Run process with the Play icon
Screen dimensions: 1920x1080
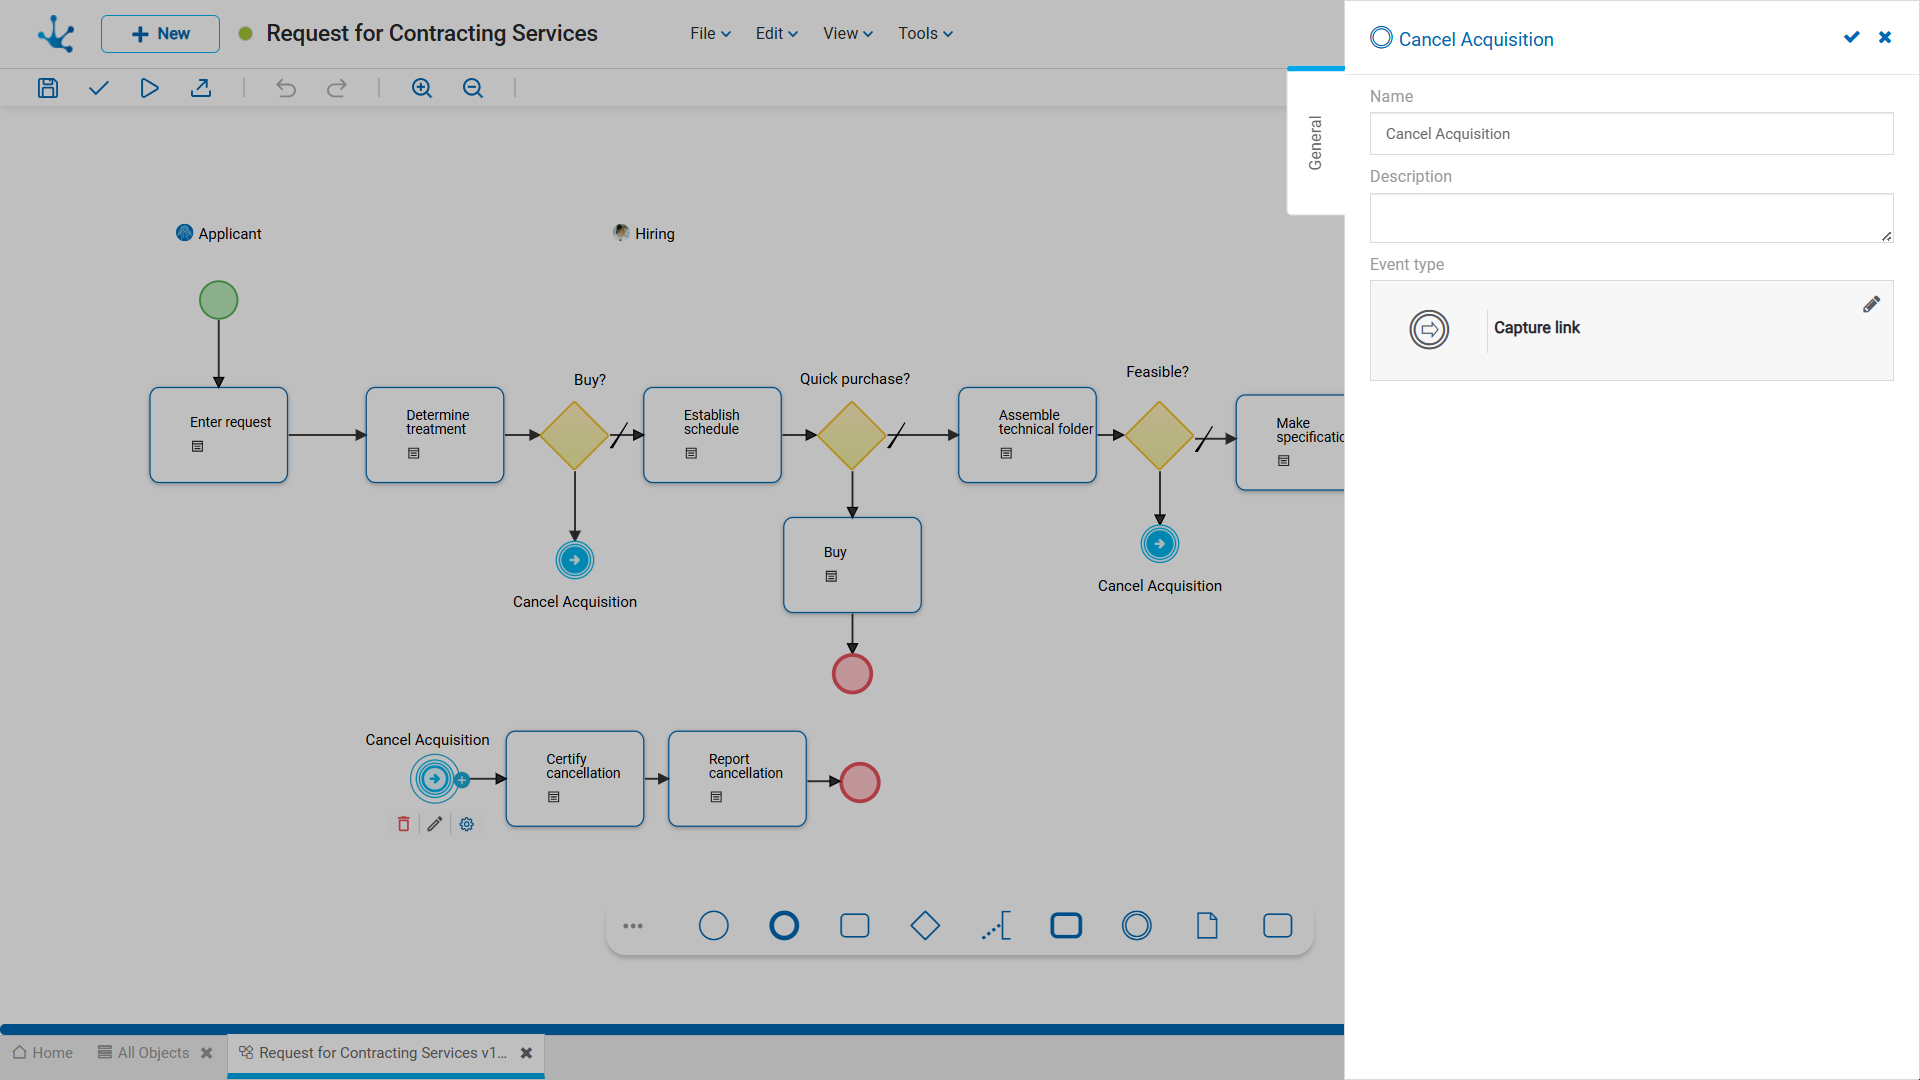[x=149, y=88]
